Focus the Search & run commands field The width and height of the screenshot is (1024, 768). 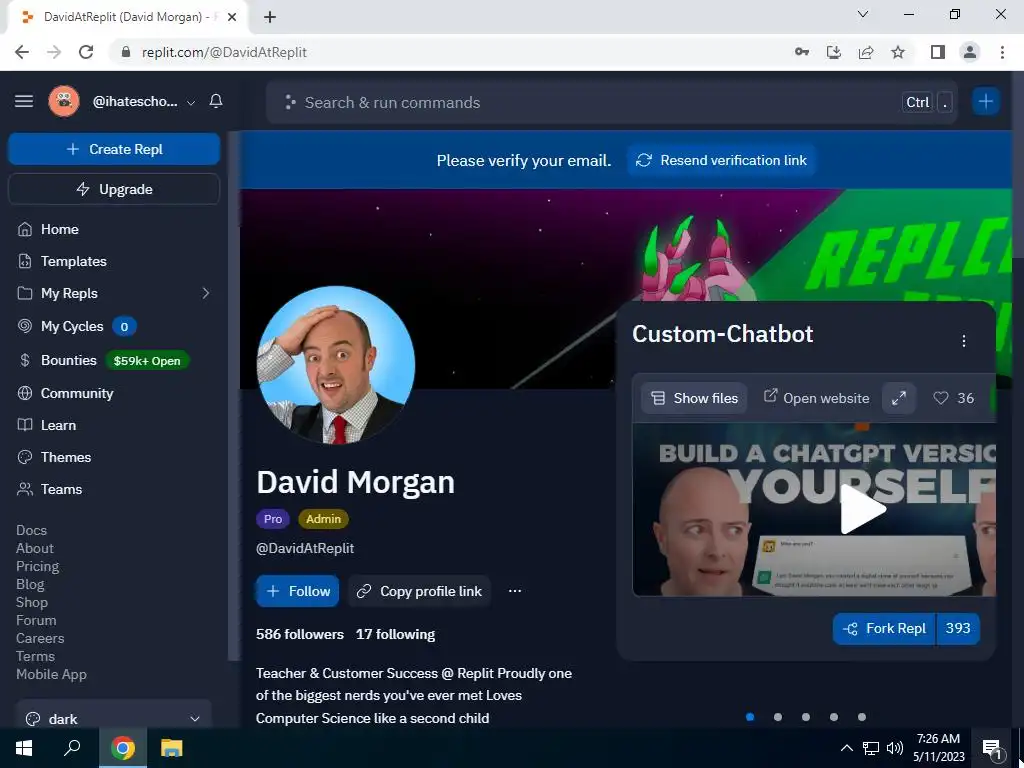pos(611,103)
